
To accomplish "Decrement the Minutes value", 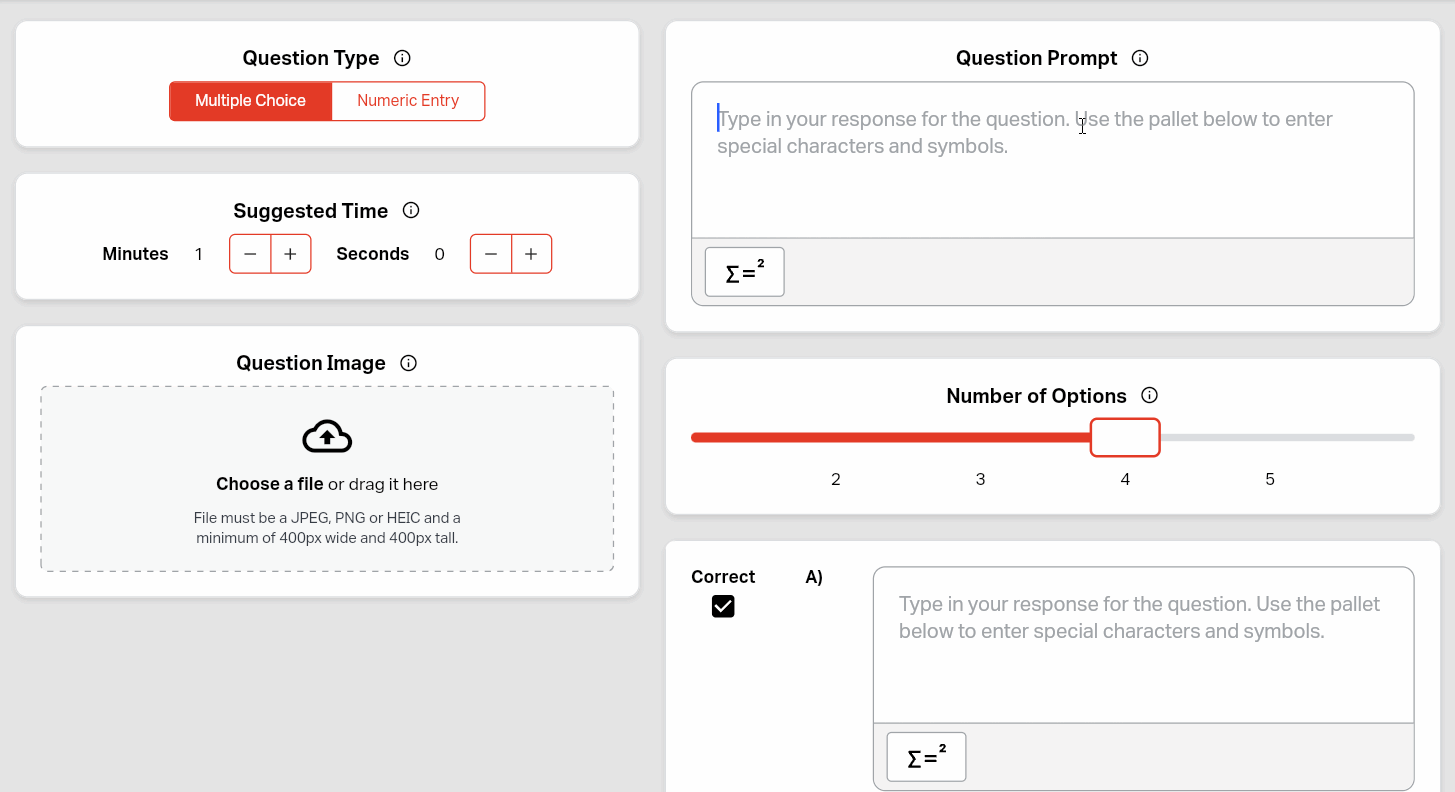I will click(249, 253).
